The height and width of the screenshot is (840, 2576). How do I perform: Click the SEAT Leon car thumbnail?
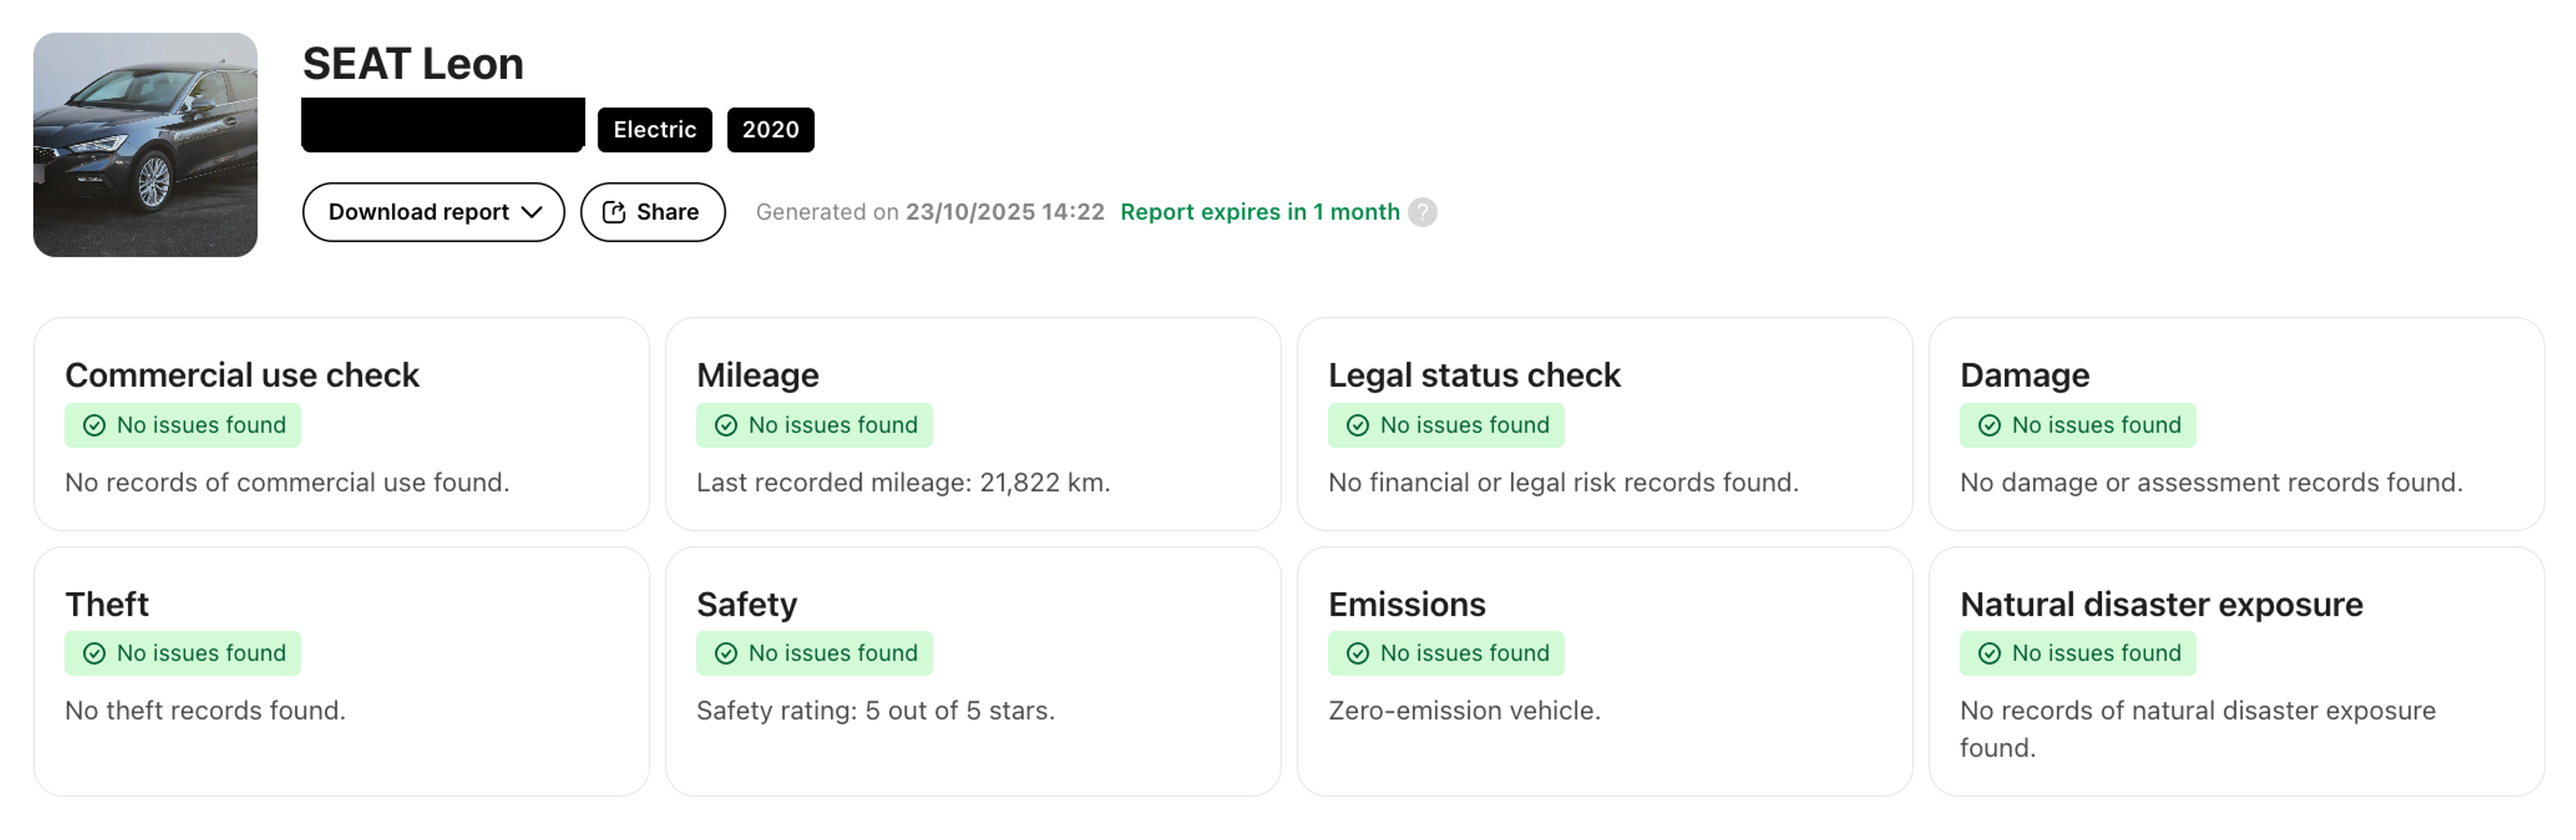point(145,145)
